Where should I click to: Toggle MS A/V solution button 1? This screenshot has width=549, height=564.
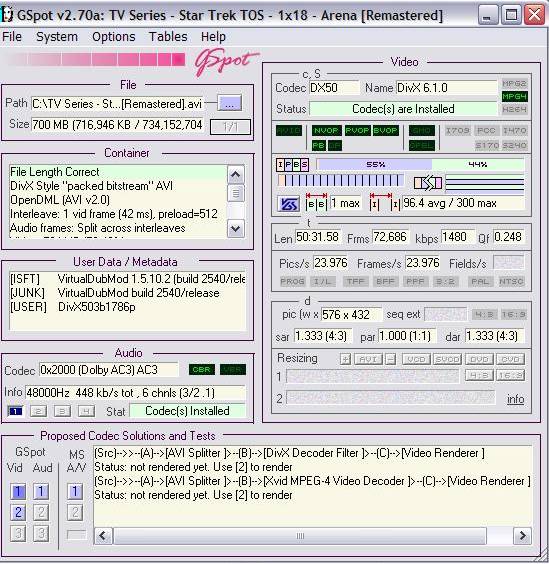[x=75, y=491]
